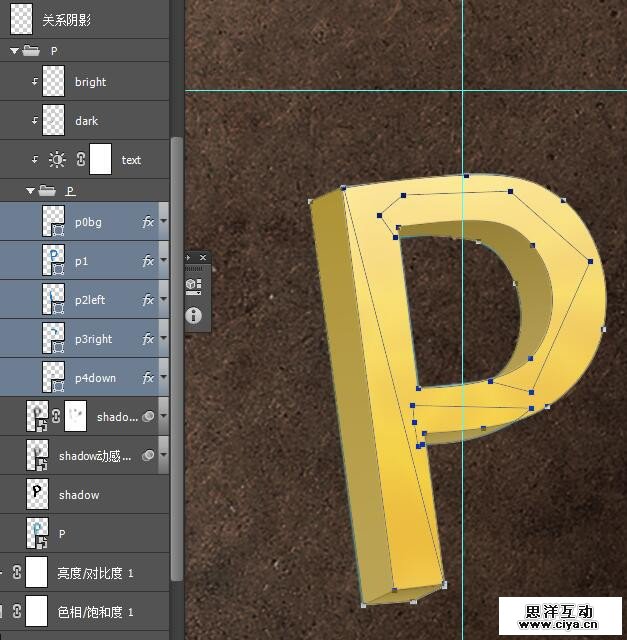Open the info panel icon
Image resolution: width=627 pixels, height=640 pixels.
coord(194,315)
